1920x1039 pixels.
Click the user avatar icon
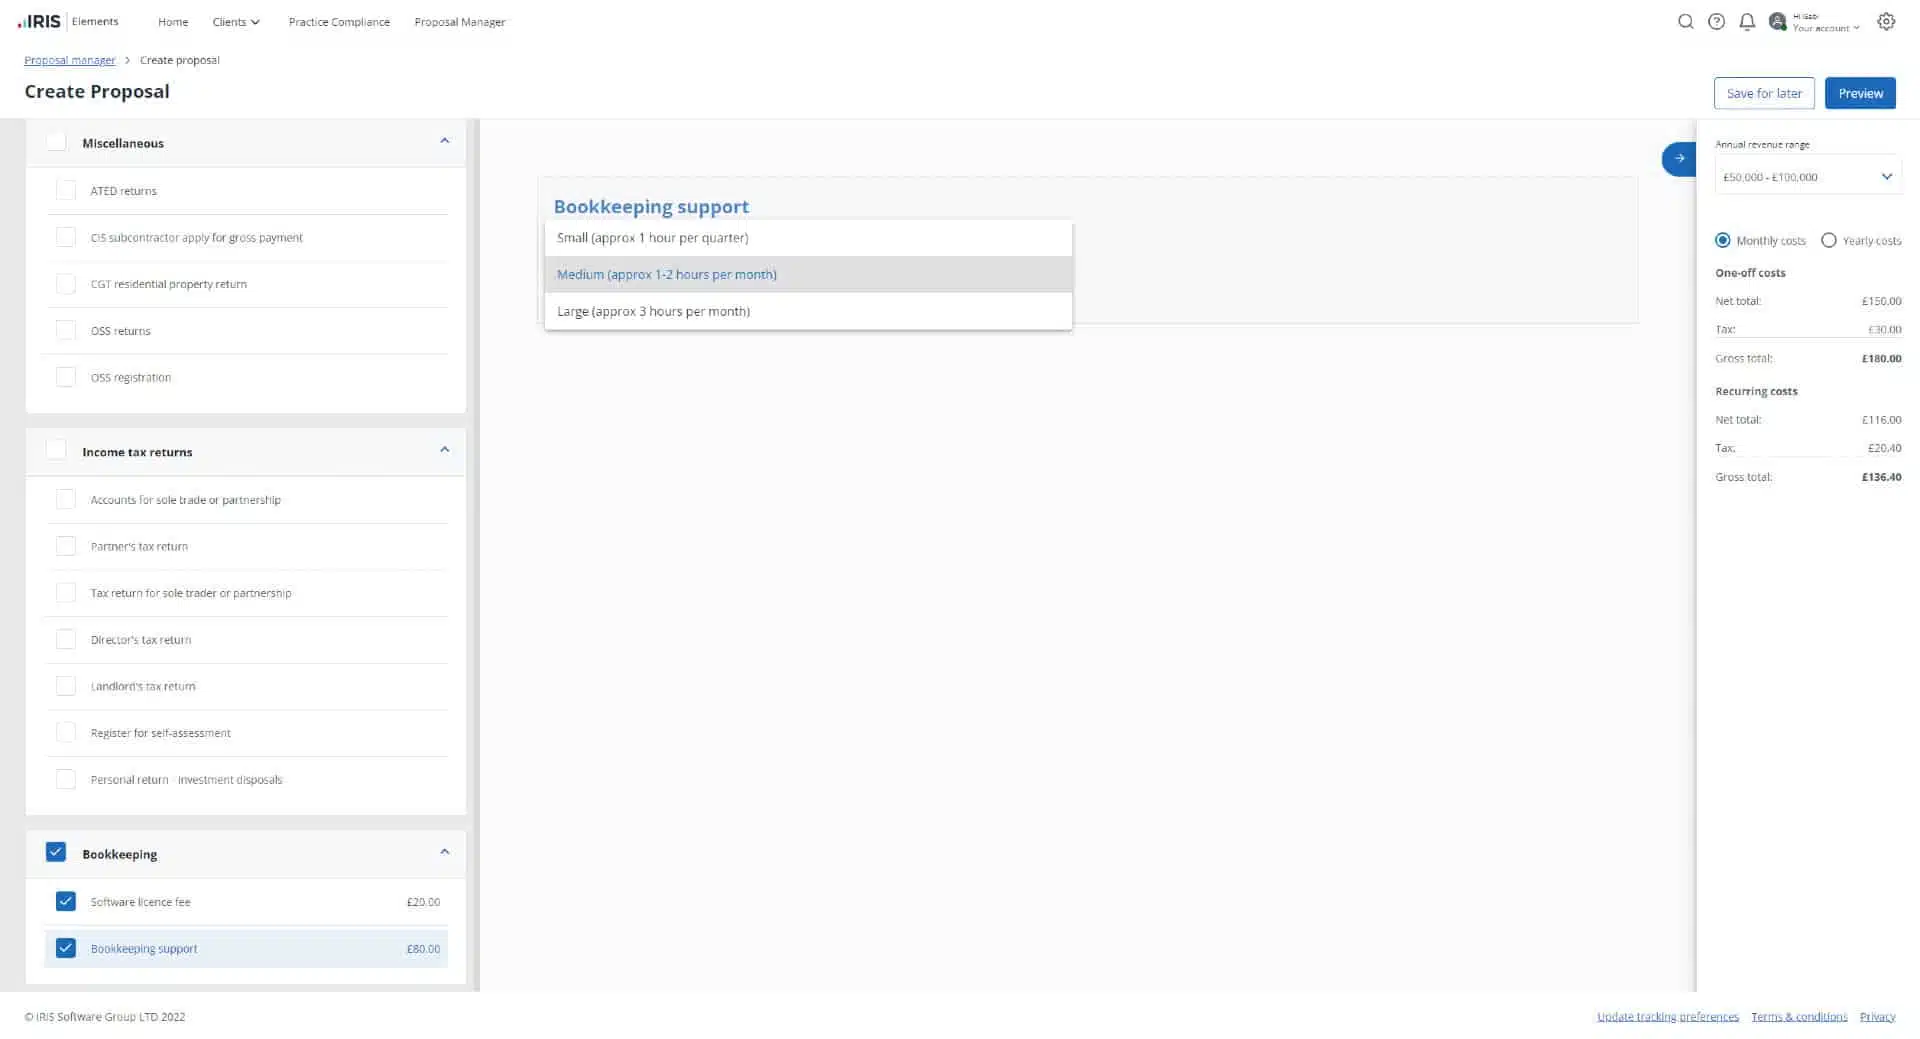[x=1777, y=21]
